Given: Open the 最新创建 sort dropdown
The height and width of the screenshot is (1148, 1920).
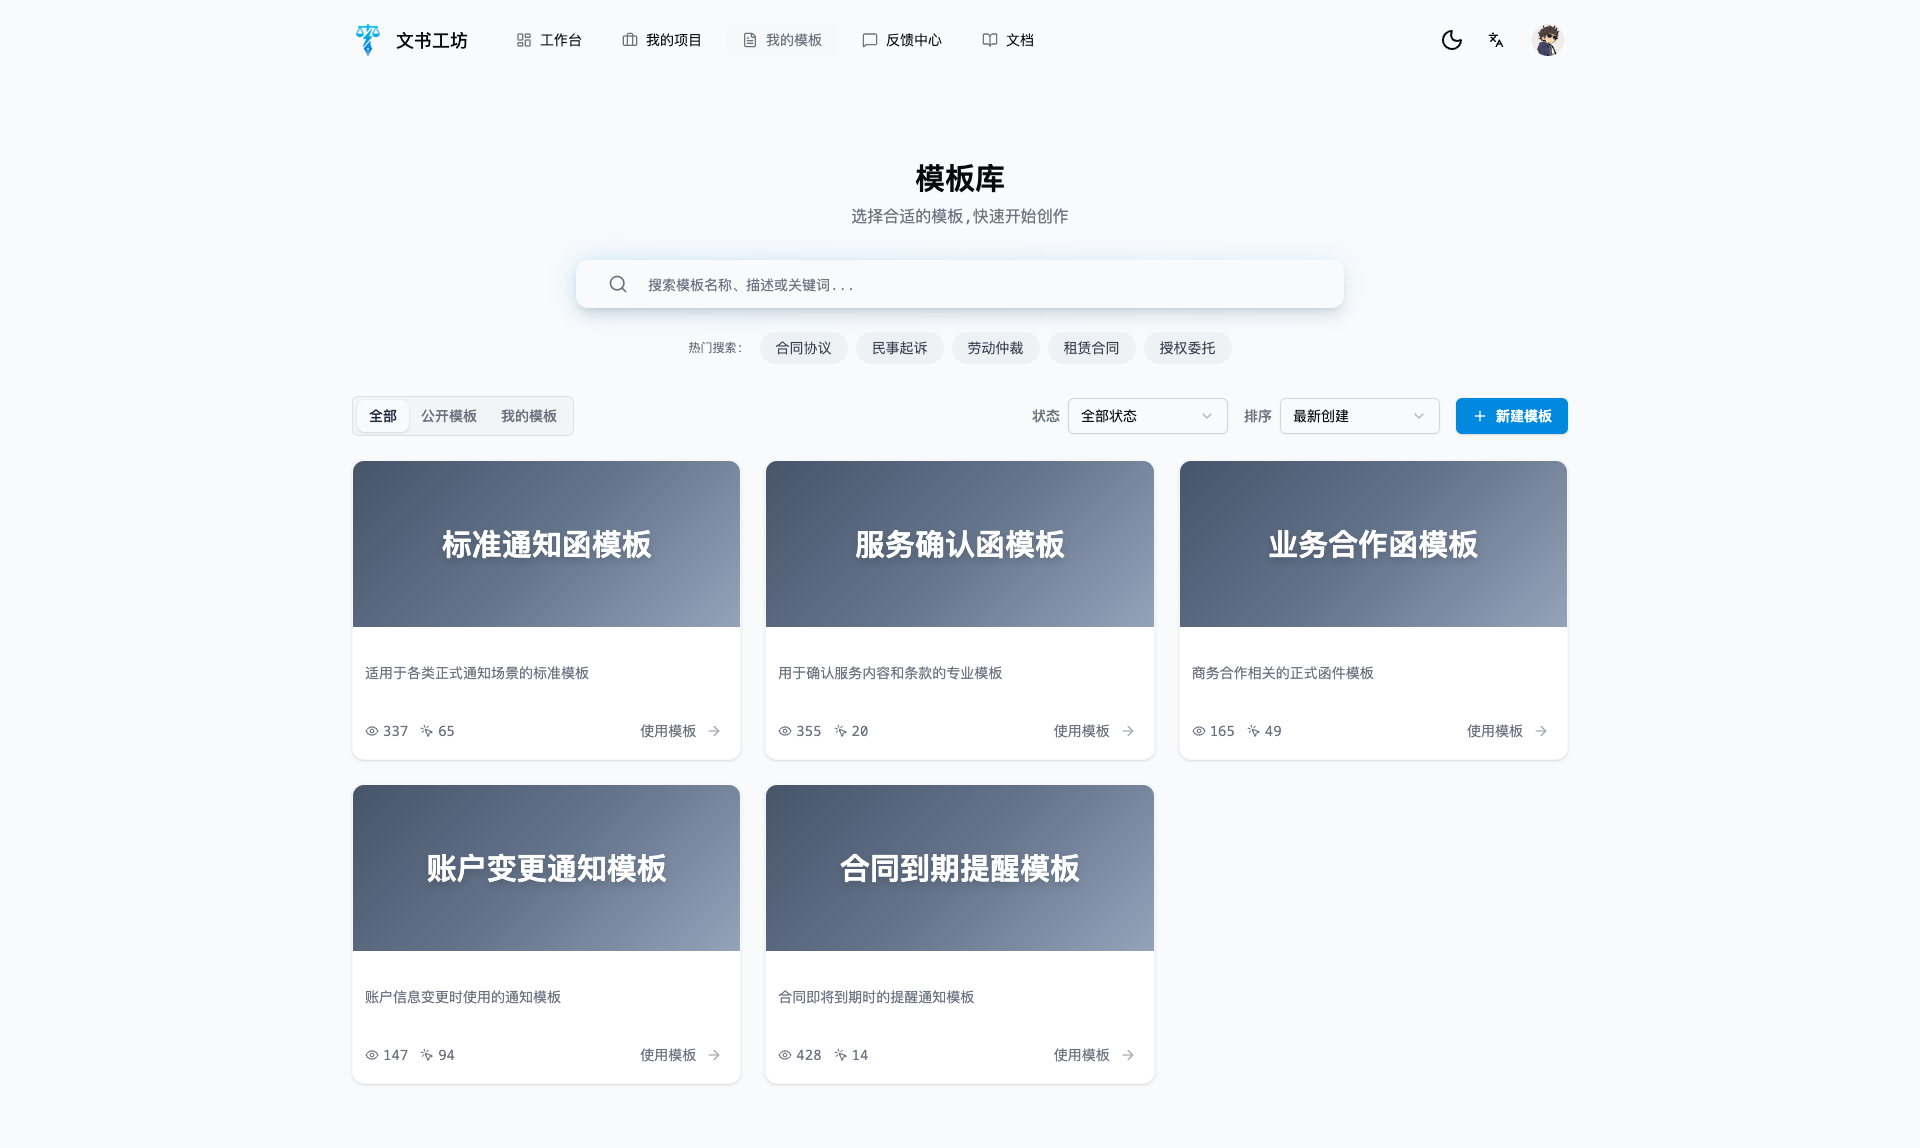Looking at the screenshot, I should (1359, 416).
